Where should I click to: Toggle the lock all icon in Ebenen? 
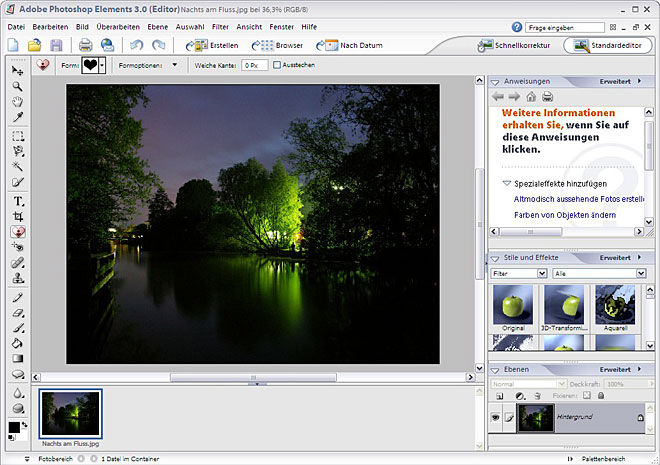601,396
